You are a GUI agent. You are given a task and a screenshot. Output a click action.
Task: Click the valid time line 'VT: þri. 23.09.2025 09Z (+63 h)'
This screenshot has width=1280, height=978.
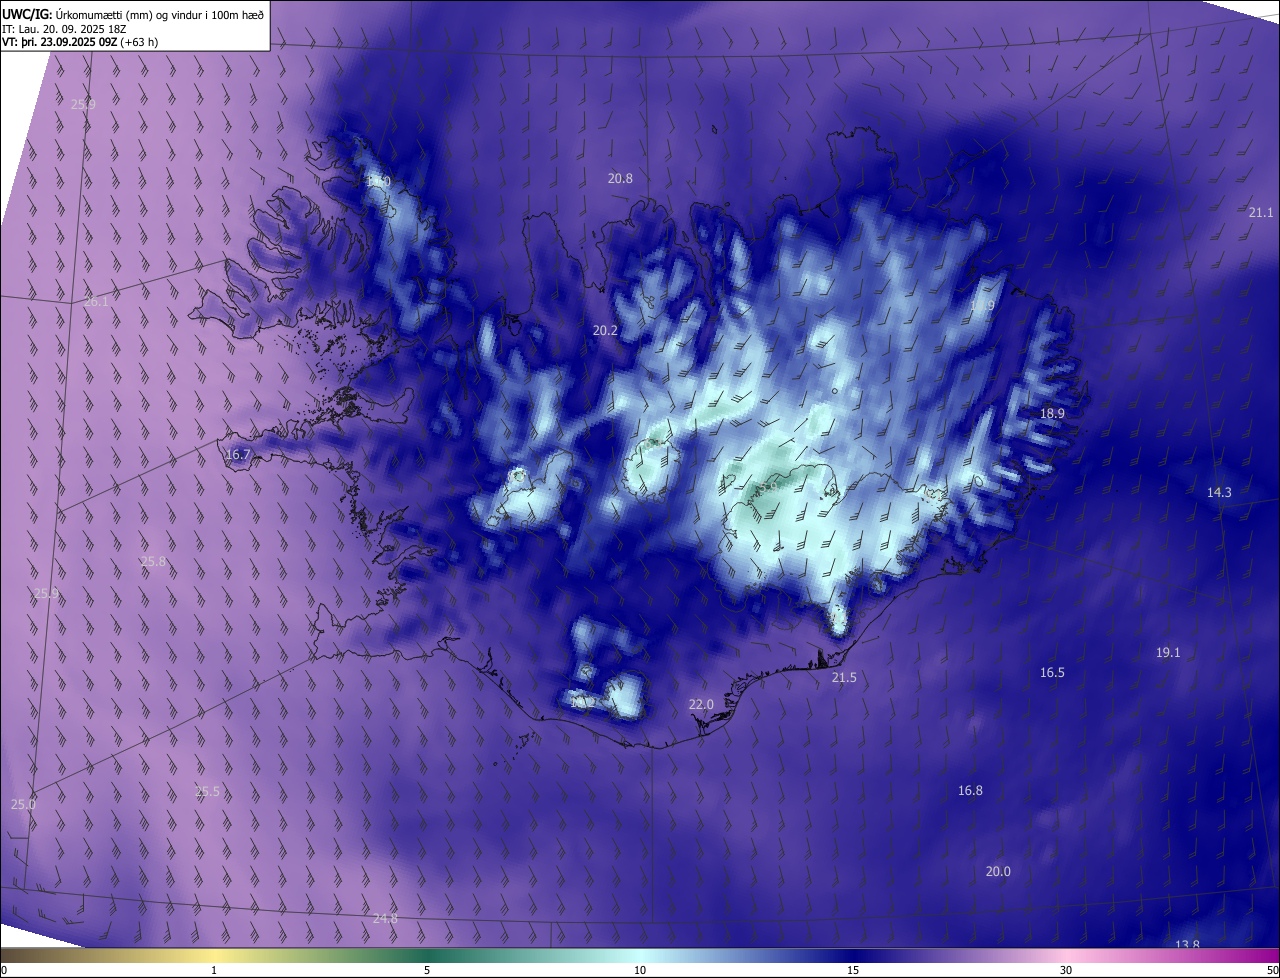(x=80, y=42)
